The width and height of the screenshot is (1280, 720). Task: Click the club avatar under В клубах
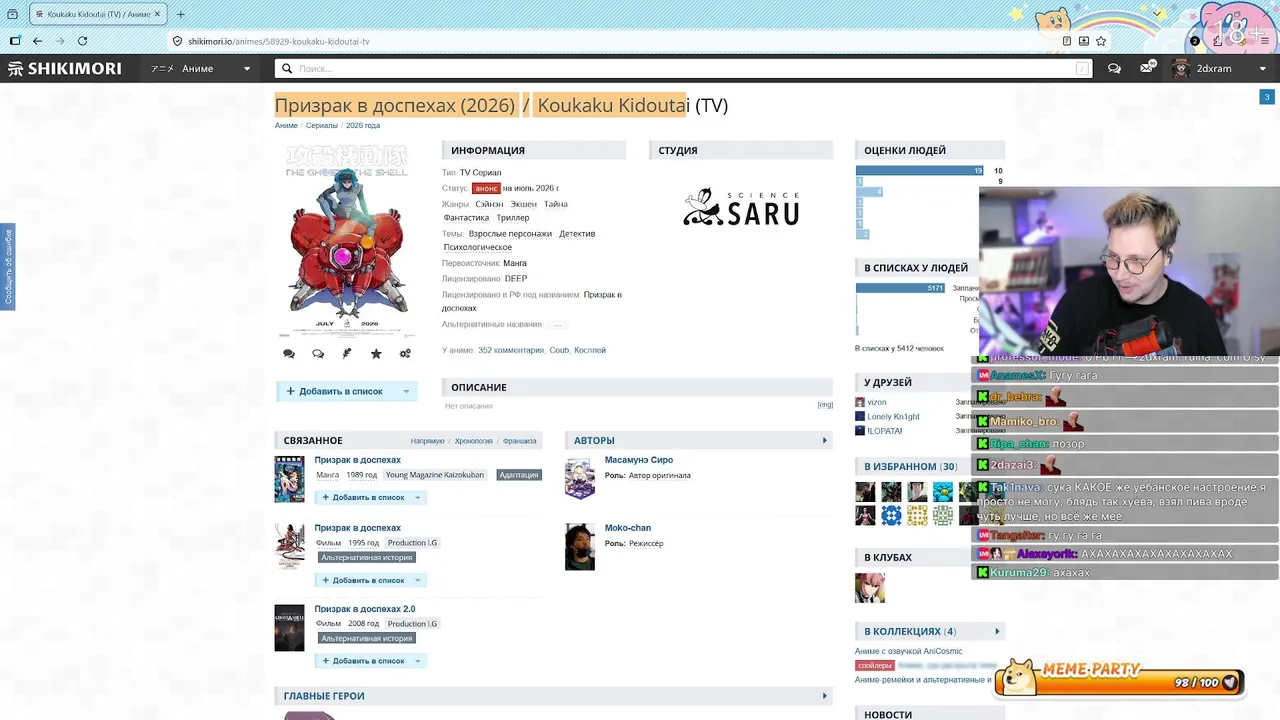click(x=869, y=588)
